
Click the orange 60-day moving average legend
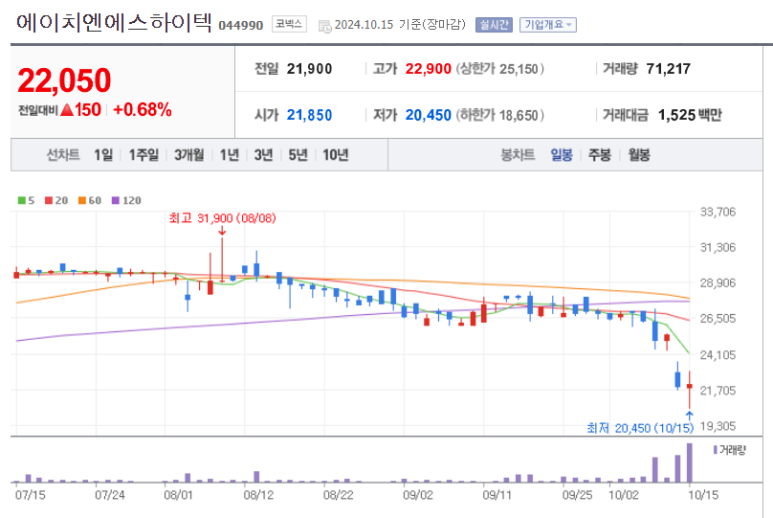click(x=90, y=201)
